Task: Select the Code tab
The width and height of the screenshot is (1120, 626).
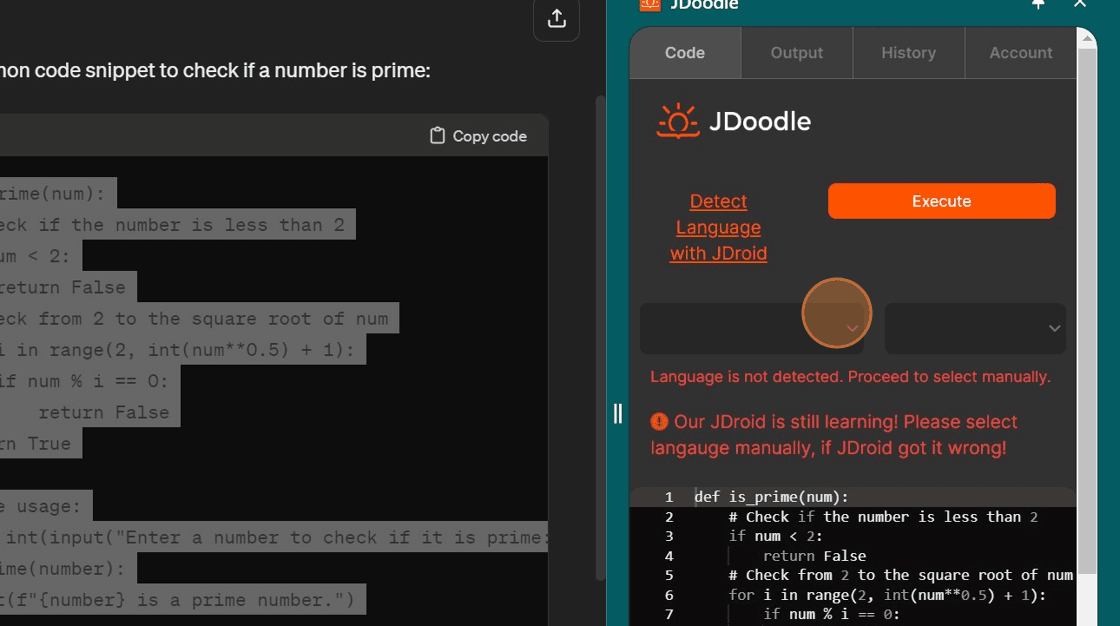Action: click(685, 52)
